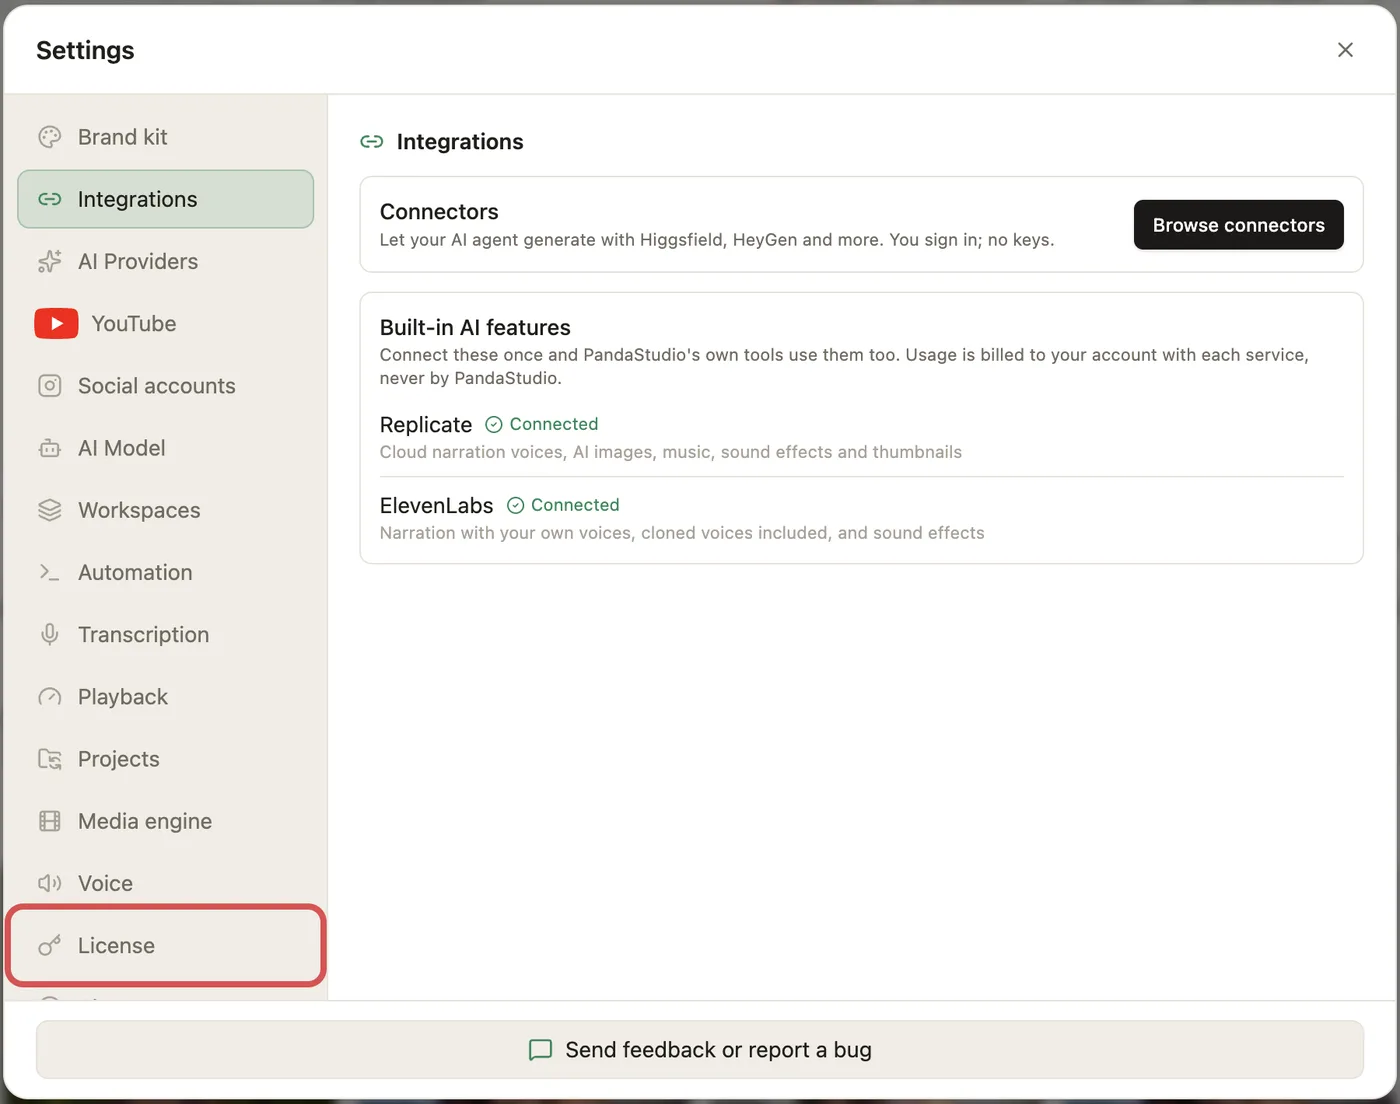The width and height of the screenshot is (1400, 1104).
Task: Click the Replicate connected checkmark icon
Action: click(494, 425)
